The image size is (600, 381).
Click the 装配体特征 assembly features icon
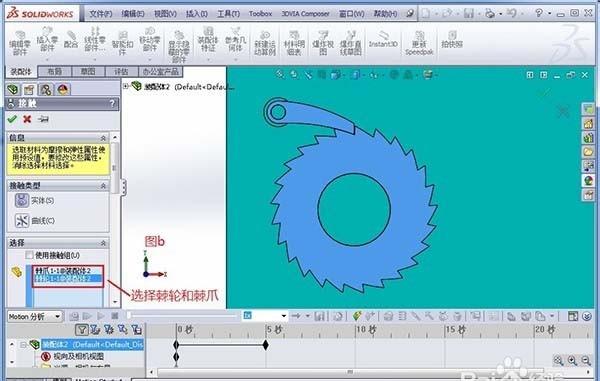tap(208, 39)
